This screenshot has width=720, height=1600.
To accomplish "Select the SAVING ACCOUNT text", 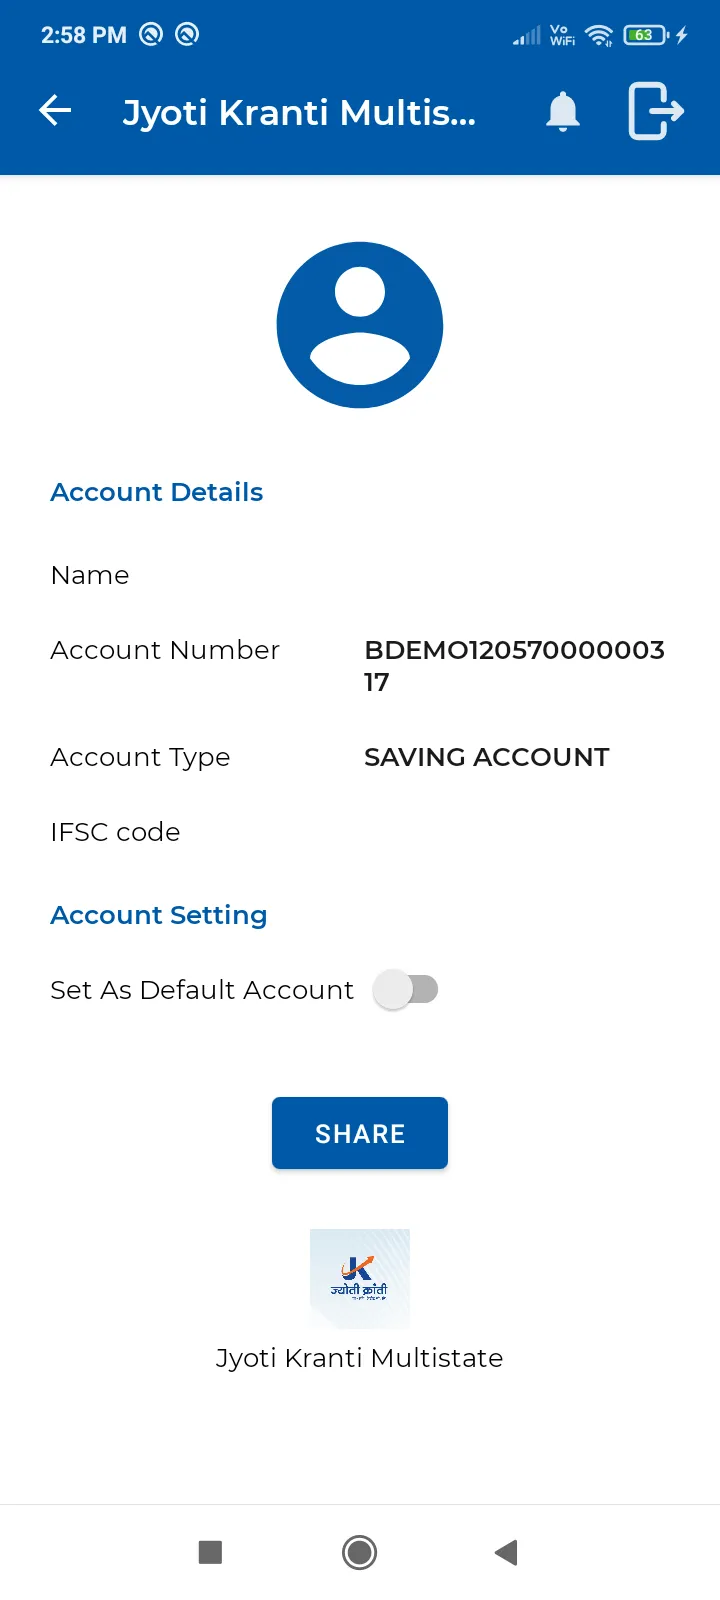I will pyautogui.click(x=486, y=757).
